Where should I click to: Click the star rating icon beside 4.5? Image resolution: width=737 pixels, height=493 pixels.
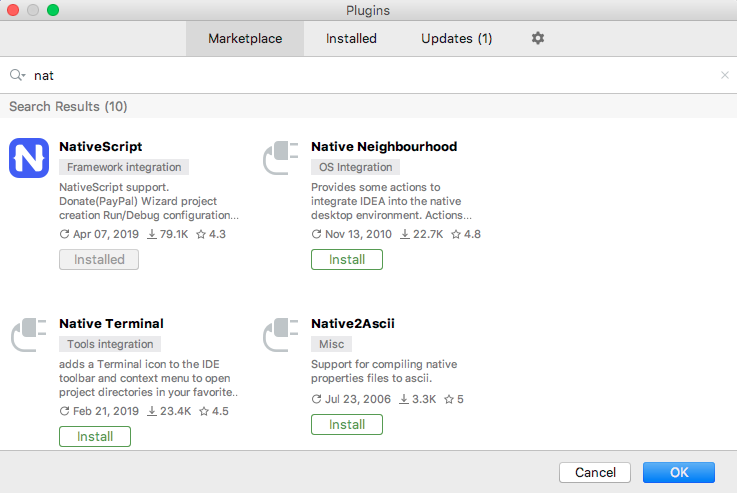pyautogui.click(x=204, y=411)
